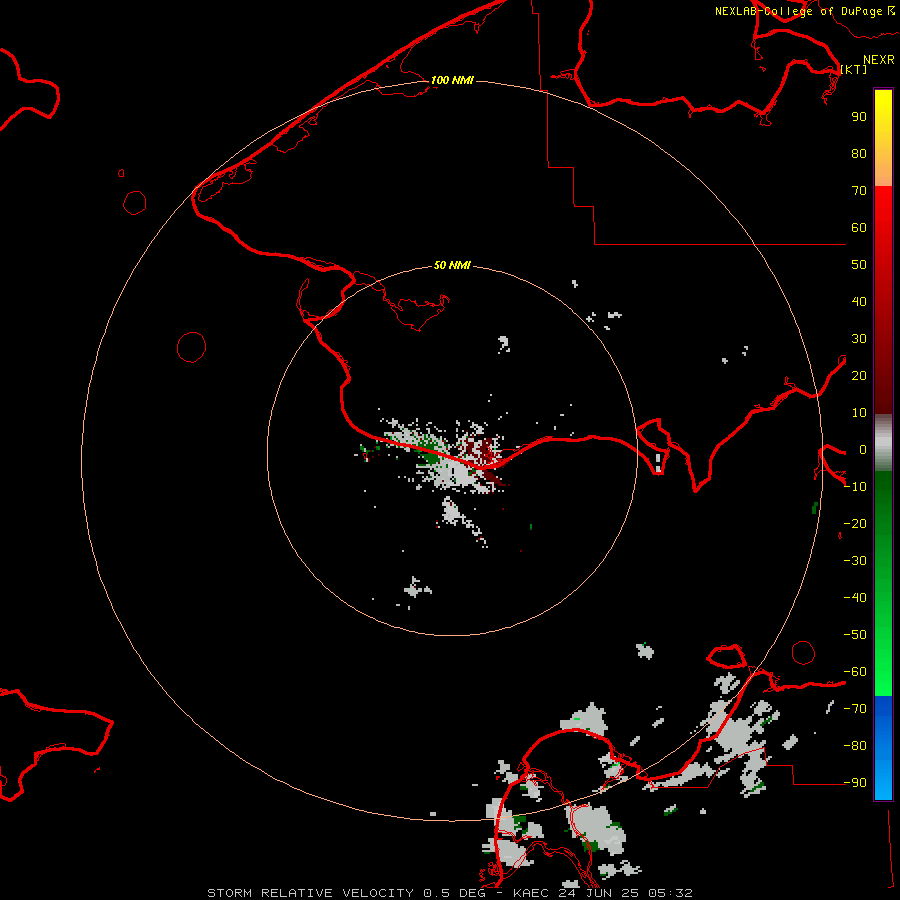The image size is (900, 900).
Task: Click the 20 value on the velocity scale
Action: click(859, 376)
